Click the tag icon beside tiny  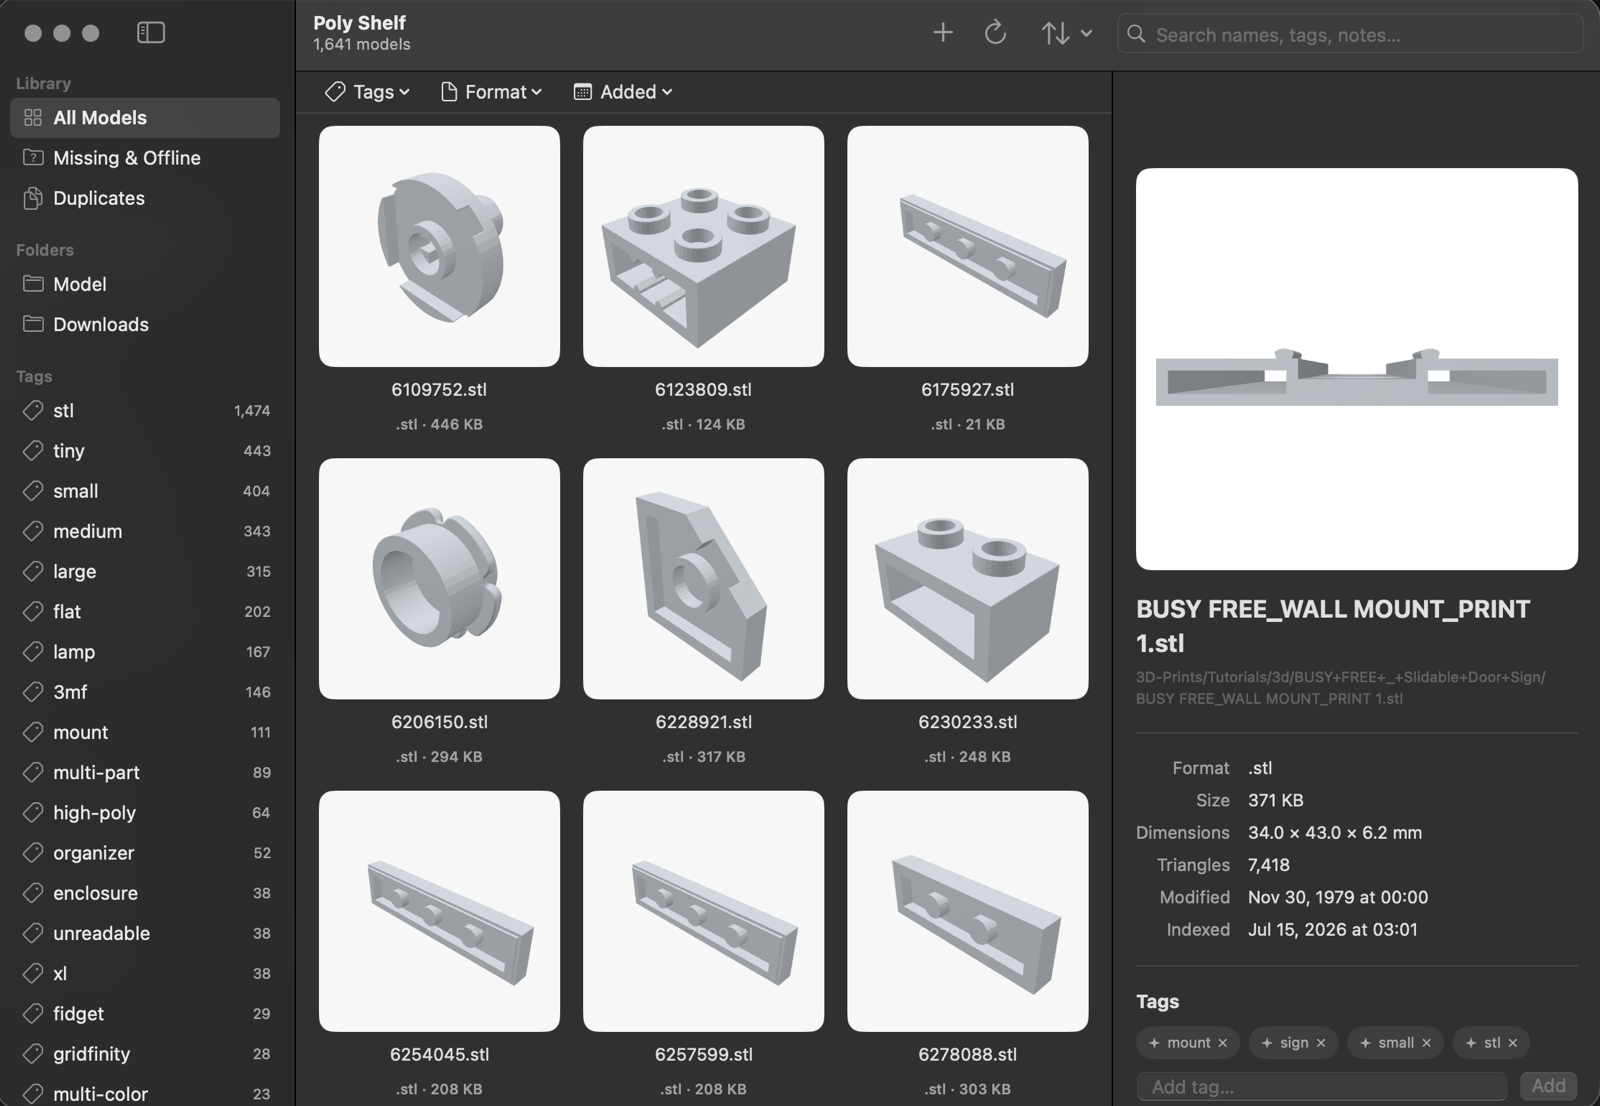pos(33,451)
